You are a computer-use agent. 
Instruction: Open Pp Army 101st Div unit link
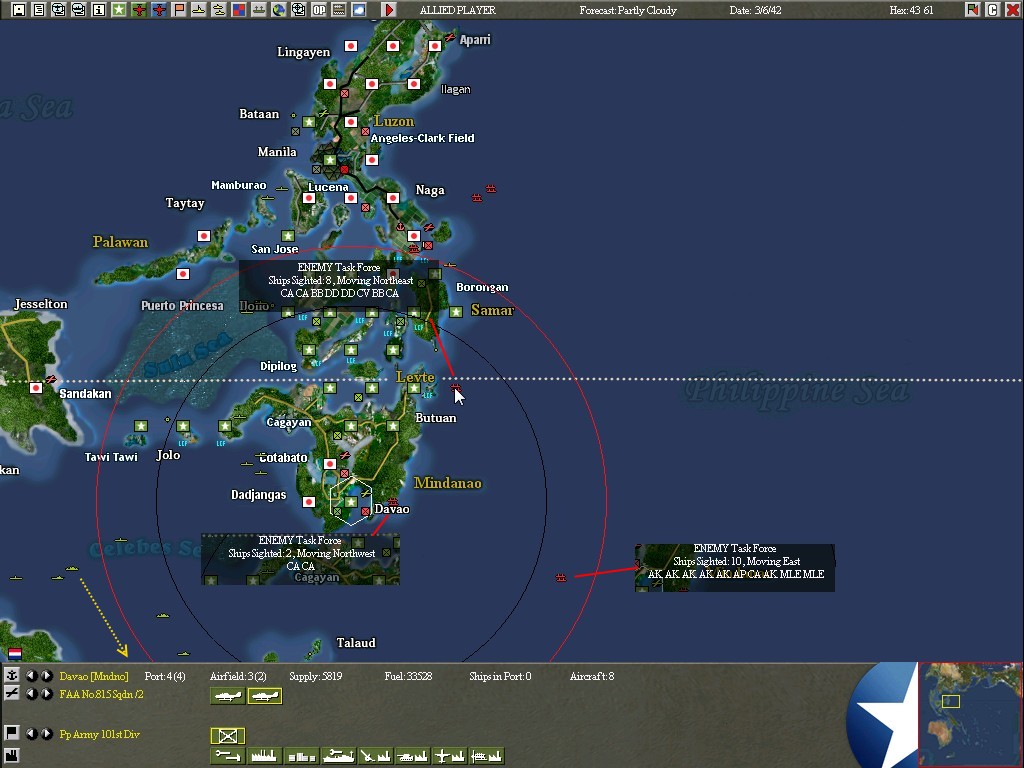click(99, 734)
